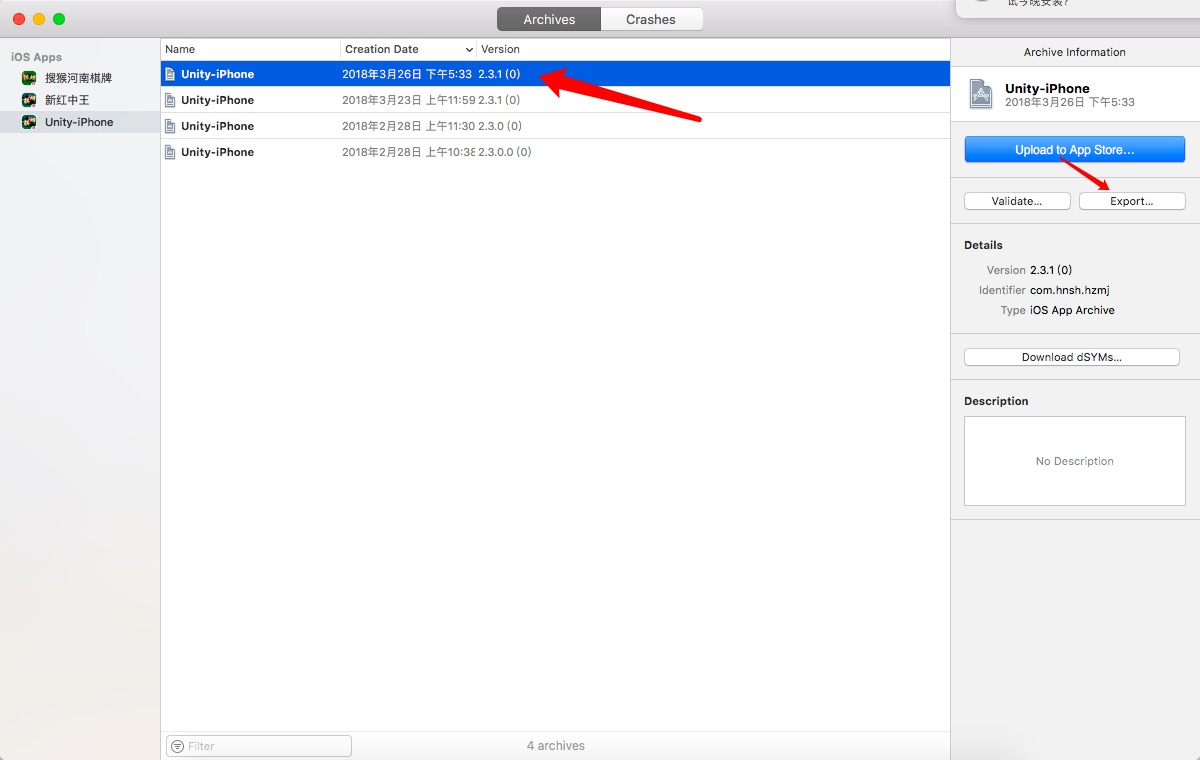Click the Unity-iPhone archive thumbnail under Archive Information

pos(981,94)
